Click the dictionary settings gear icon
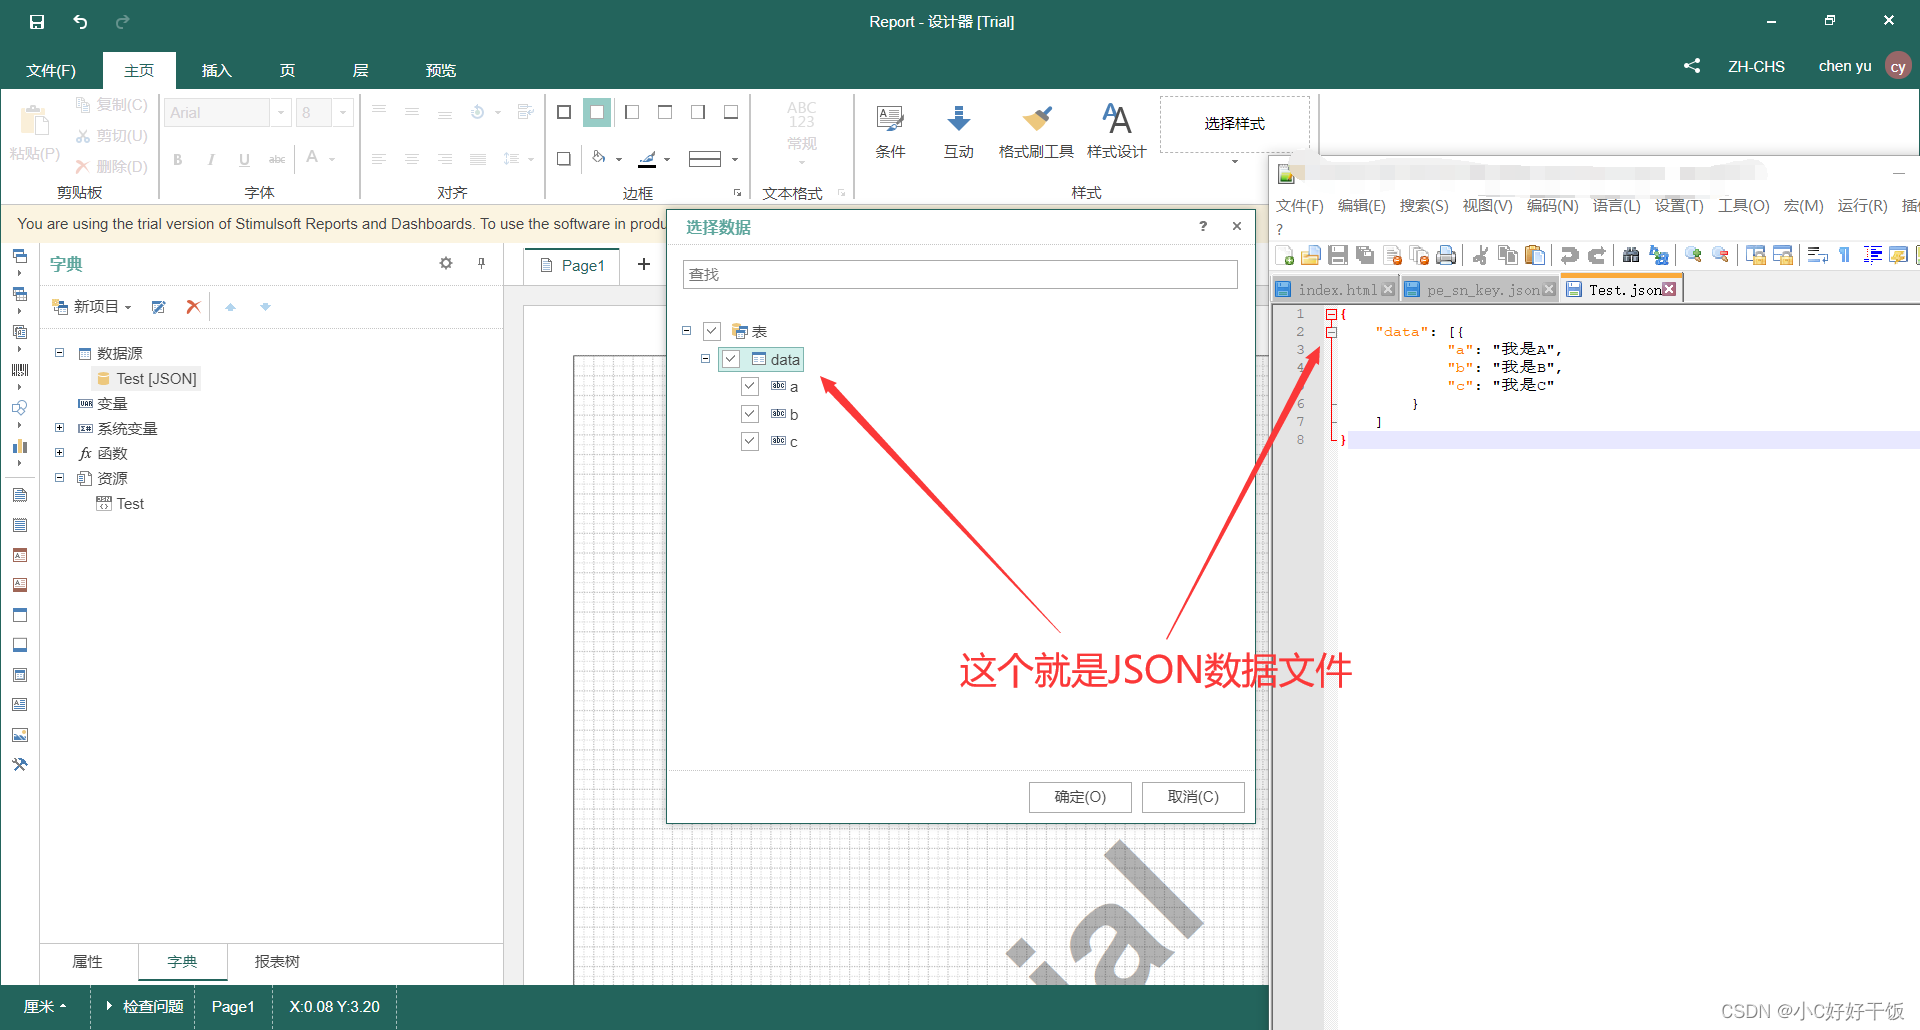 [x=446, y=263]
